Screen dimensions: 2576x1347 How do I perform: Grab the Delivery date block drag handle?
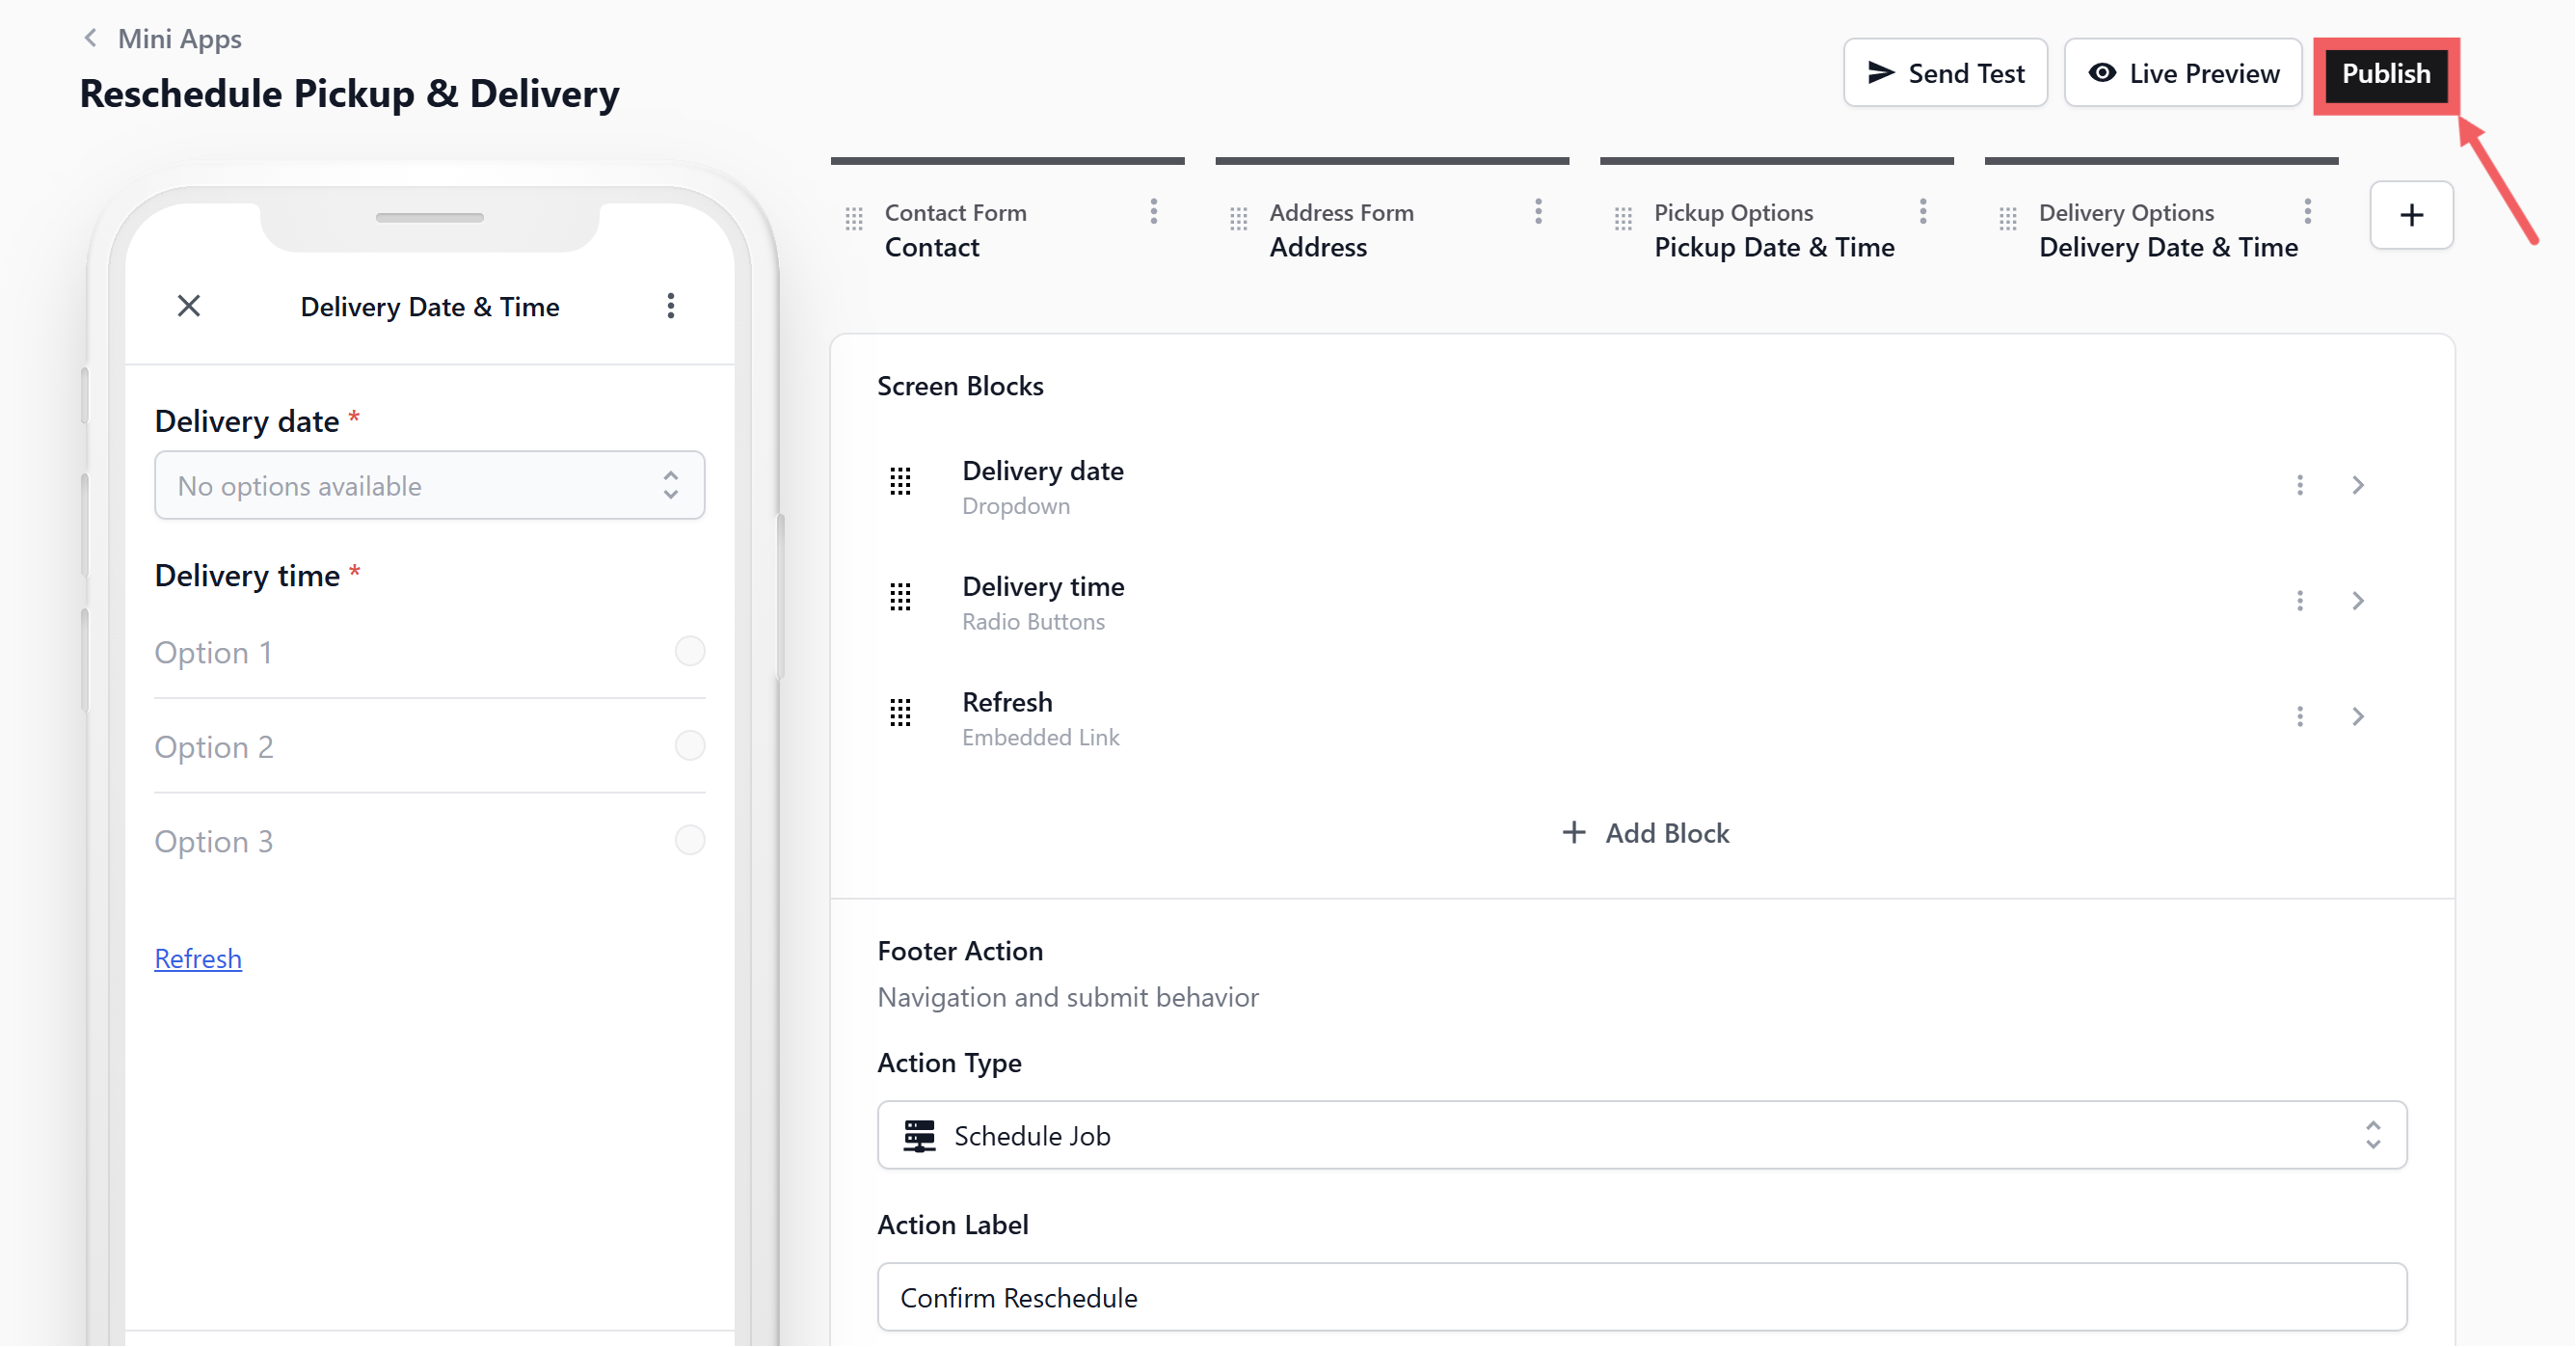tap(900, 482)
